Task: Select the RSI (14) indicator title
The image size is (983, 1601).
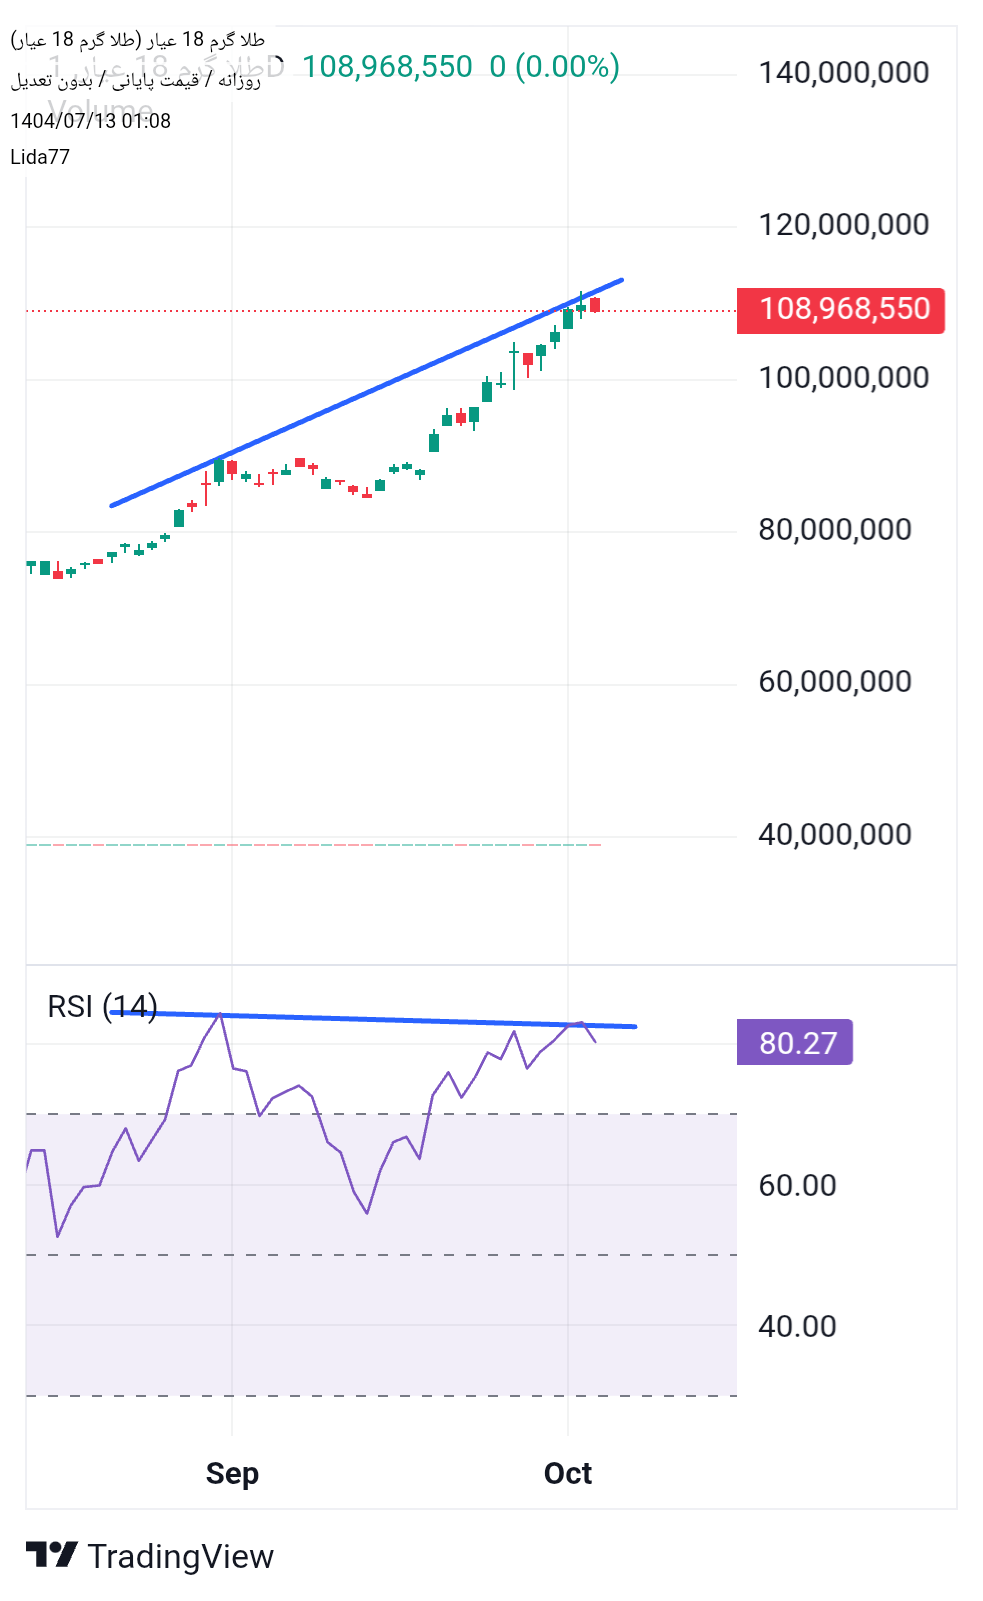Action: pos(101,1006)
